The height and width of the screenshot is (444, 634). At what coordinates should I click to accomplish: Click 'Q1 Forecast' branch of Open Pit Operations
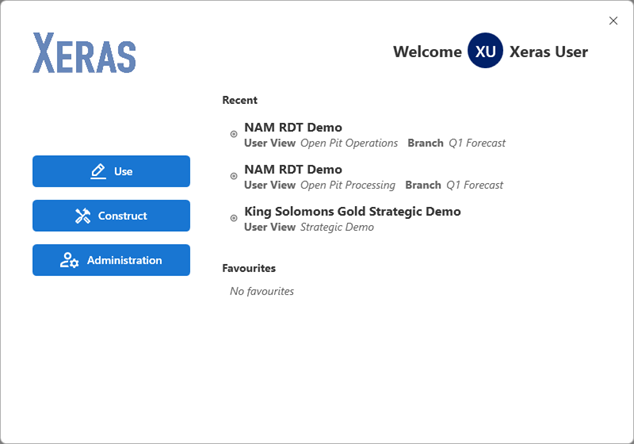tap(477, 143)
